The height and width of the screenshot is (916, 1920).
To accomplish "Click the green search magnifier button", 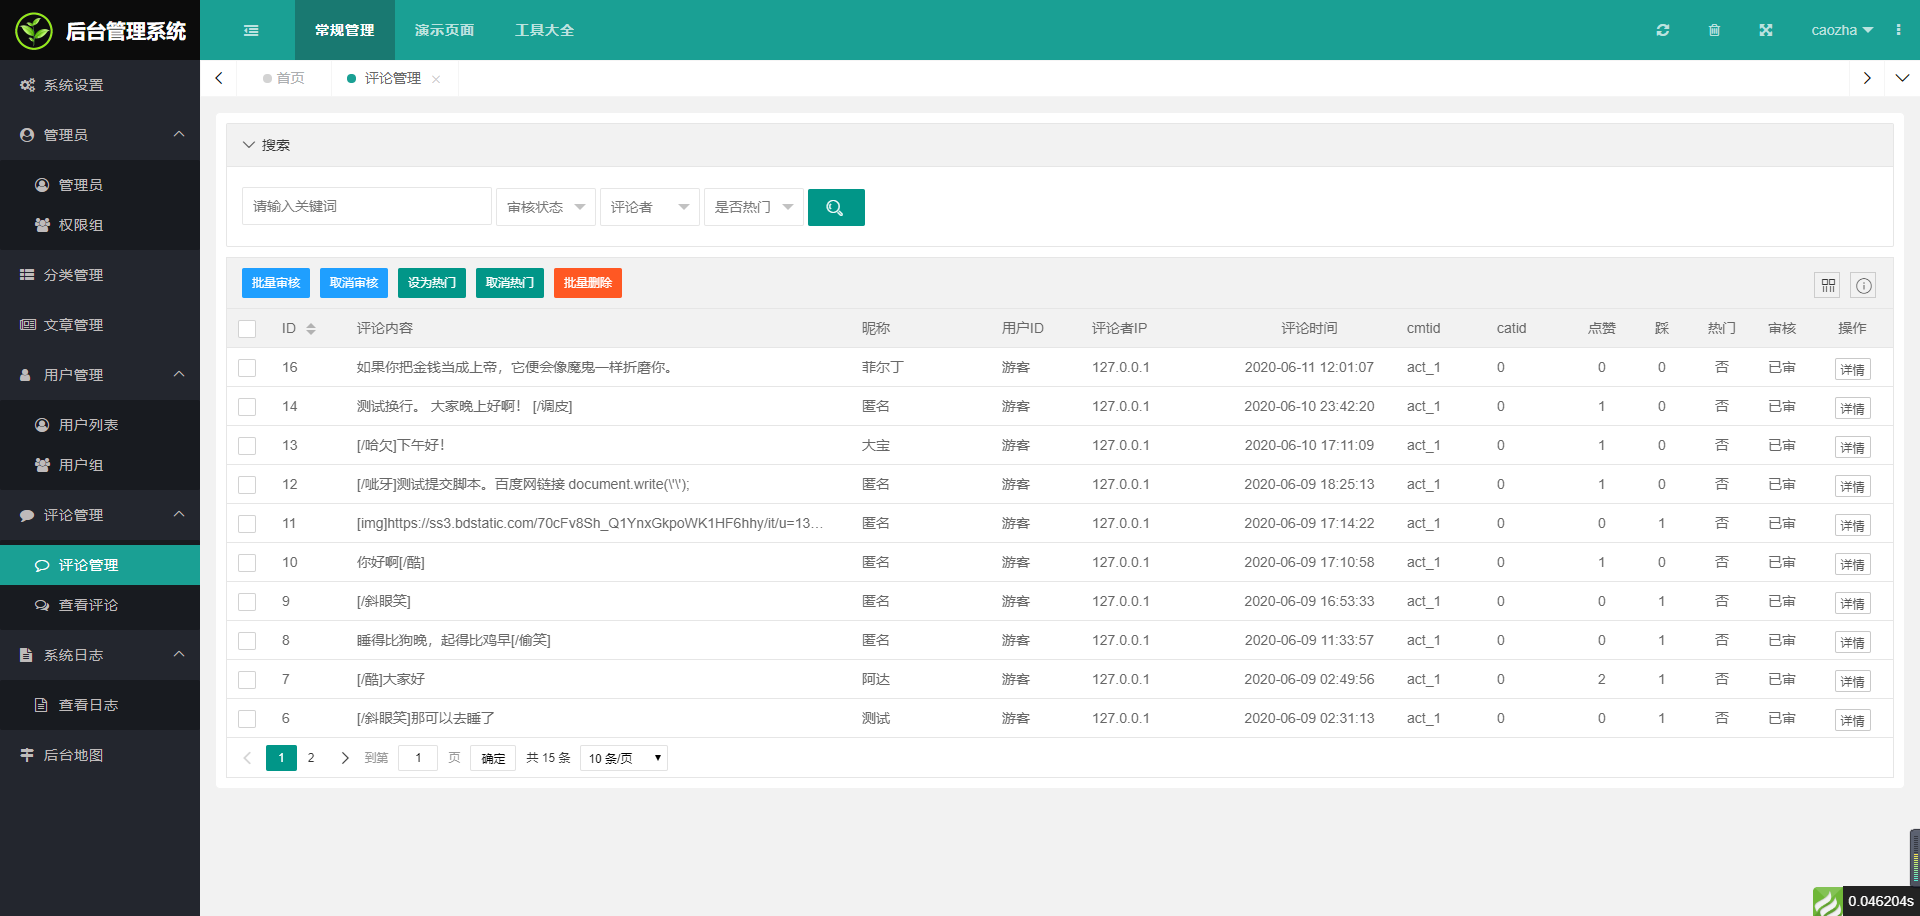I will (836, 207).
